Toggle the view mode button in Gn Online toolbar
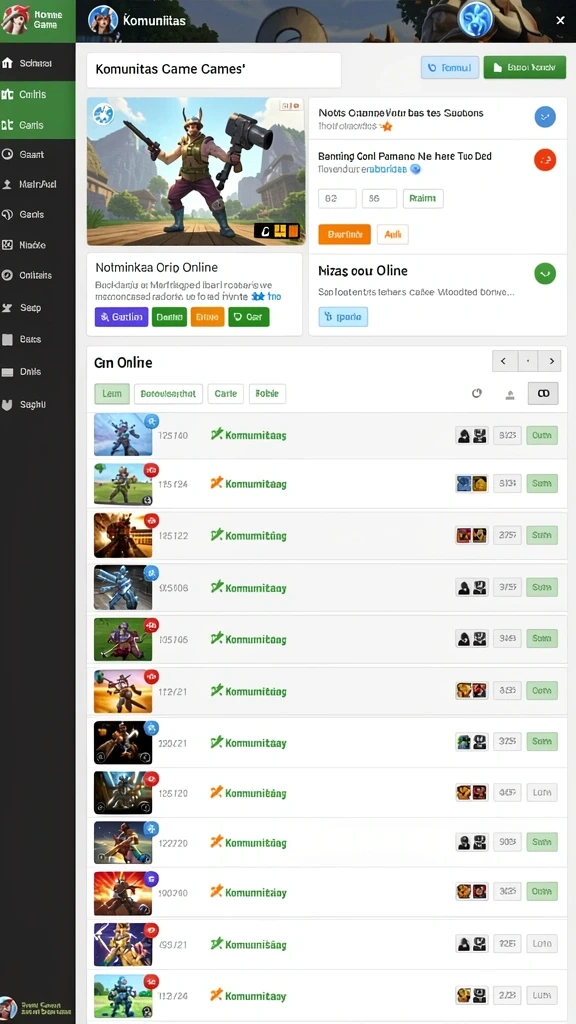The width and height of the screenshot is (576, 1024). (543, 393)
